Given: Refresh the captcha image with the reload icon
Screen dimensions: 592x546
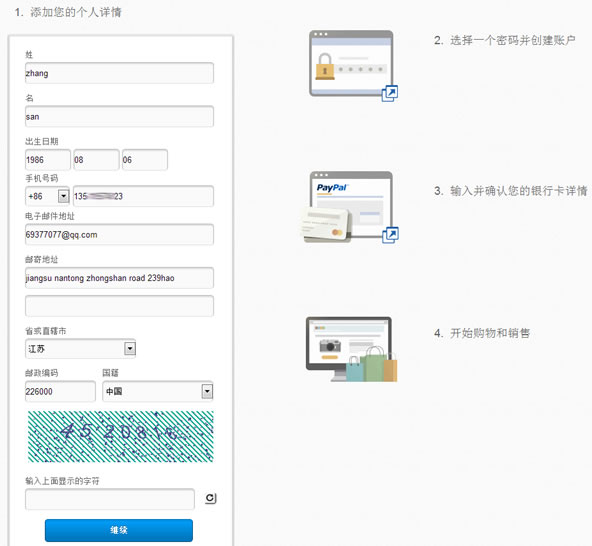Looking at the screenshot, I should point(211,498).
